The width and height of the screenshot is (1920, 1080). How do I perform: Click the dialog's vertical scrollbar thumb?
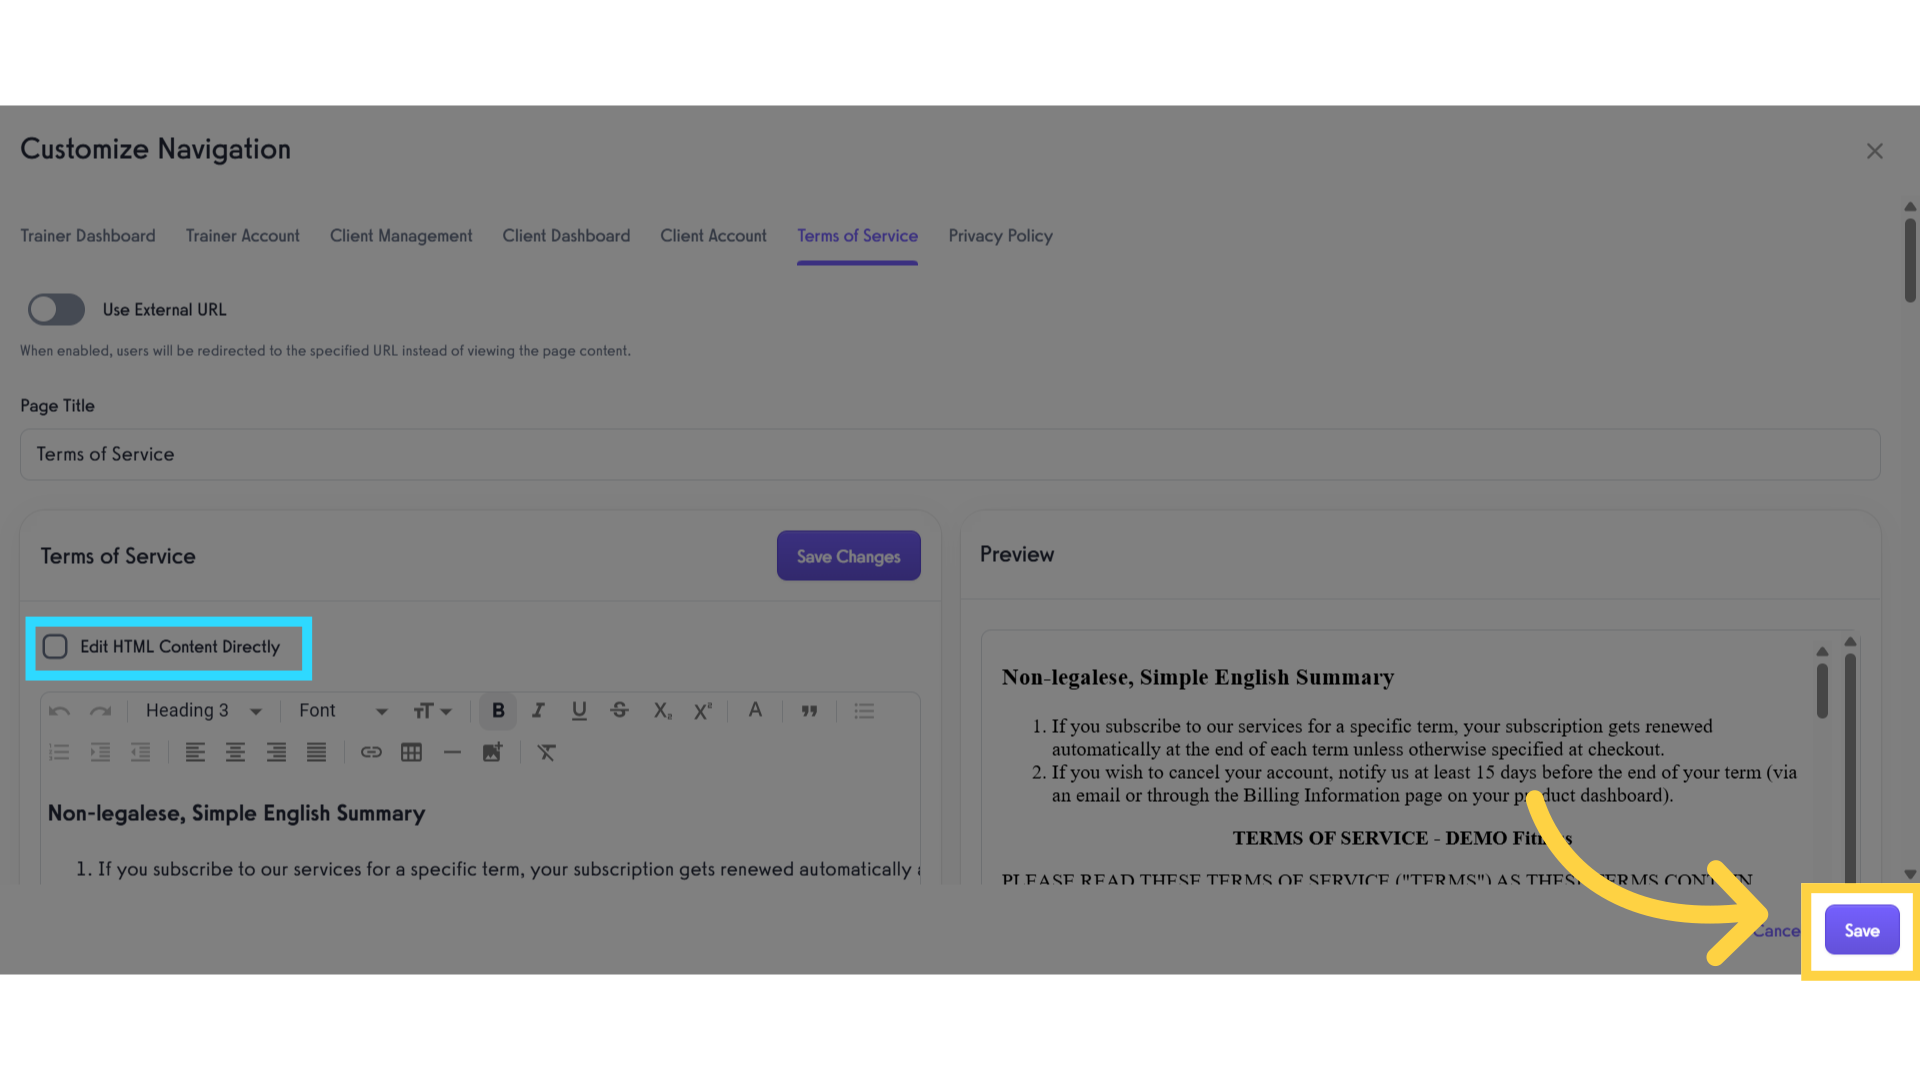pyautogui.click(x=1910, y=259)
